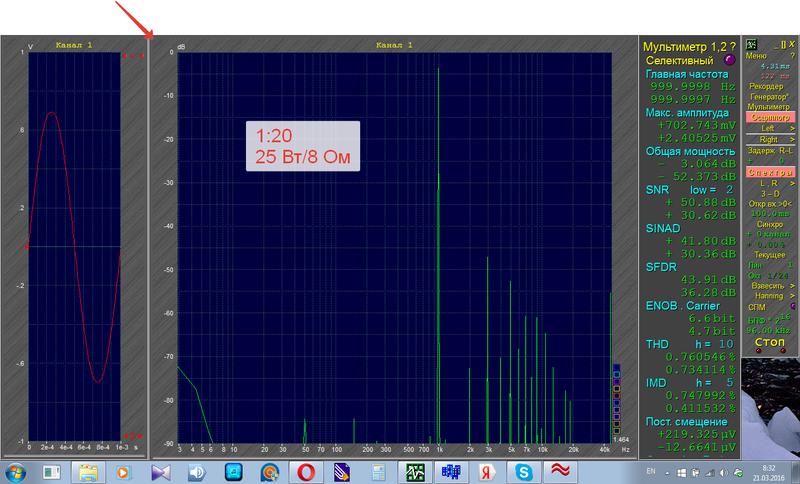The image size is (800, 484).
Task: Open the volume tray icon
Action: (x=723, y=473)
